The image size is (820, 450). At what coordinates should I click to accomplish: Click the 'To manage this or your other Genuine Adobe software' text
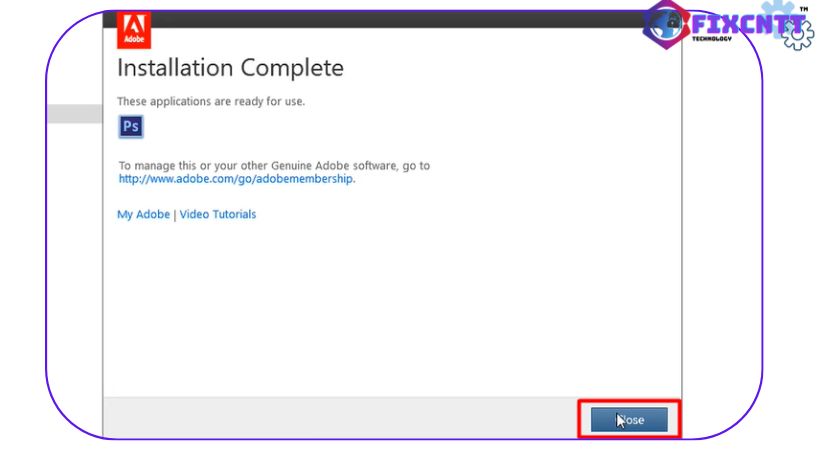pos(259,165)
